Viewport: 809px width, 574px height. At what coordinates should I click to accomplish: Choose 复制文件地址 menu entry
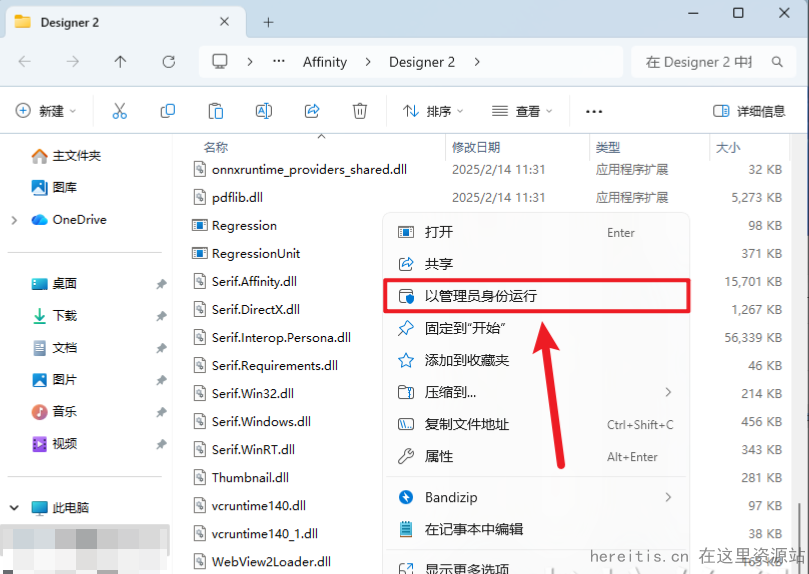pos(537,424)
